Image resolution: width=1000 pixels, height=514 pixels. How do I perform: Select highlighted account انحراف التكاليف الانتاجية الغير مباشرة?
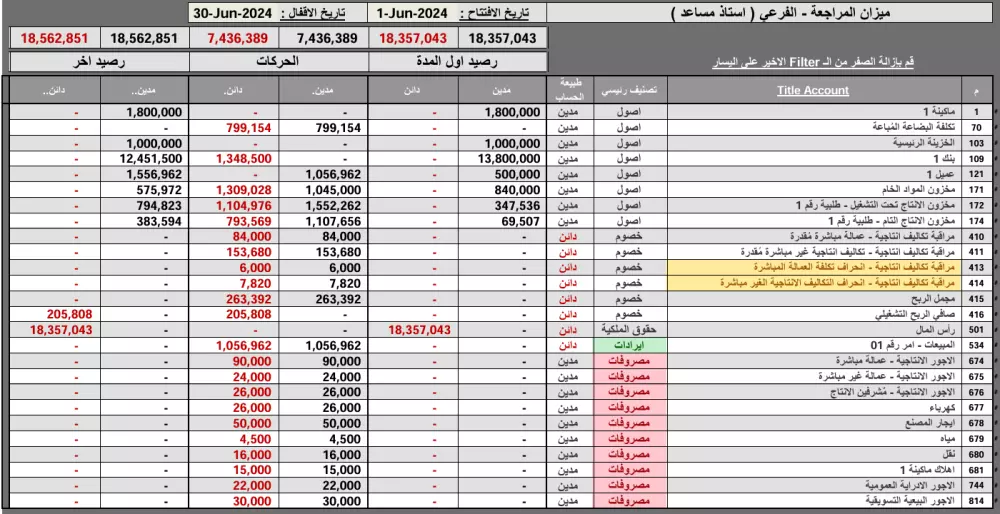pyautogui.click(x=812, y=283)
